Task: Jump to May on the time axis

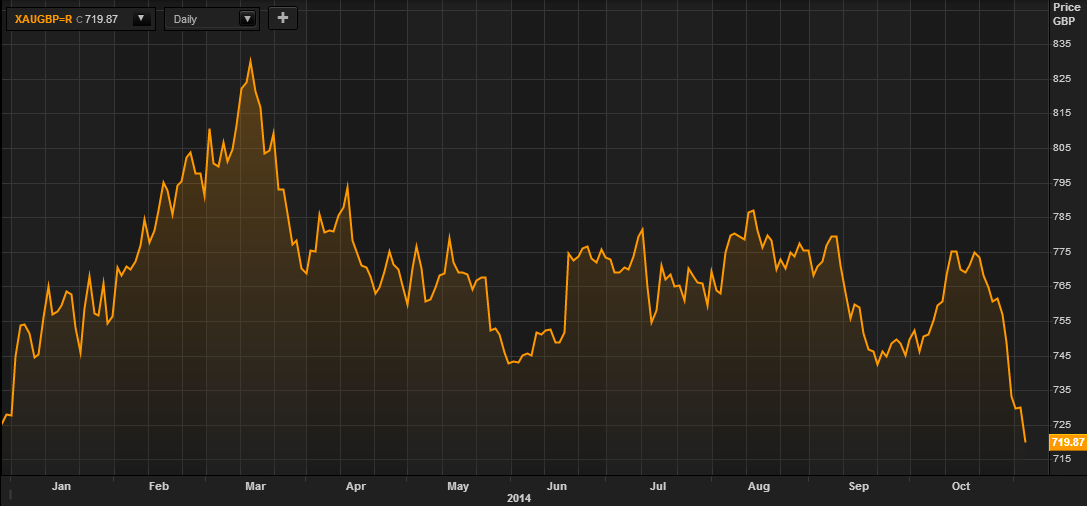Action: 458,487
